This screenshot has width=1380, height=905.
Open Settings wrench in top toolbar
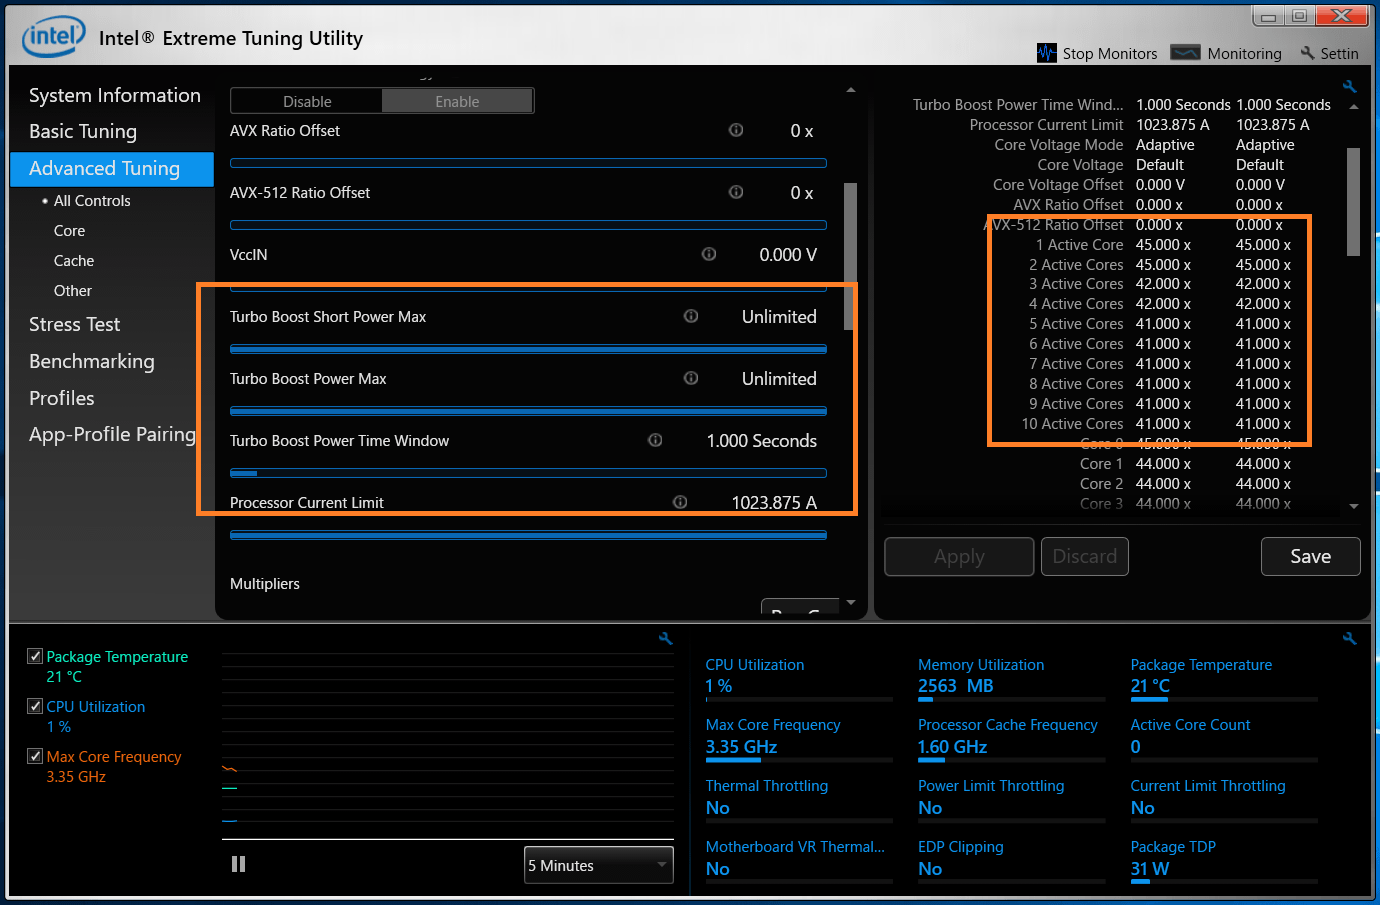point(1307,53)
